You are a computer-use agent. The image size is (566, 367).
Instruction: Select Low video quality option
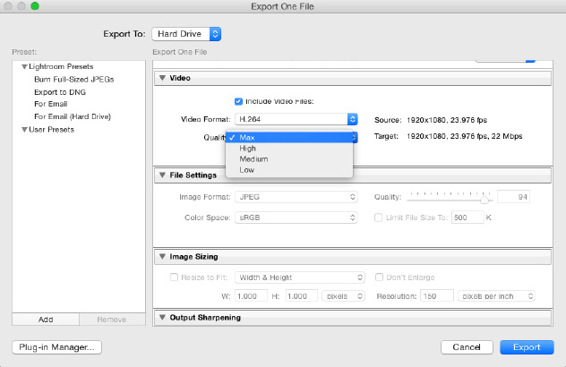tap(289, 170)
